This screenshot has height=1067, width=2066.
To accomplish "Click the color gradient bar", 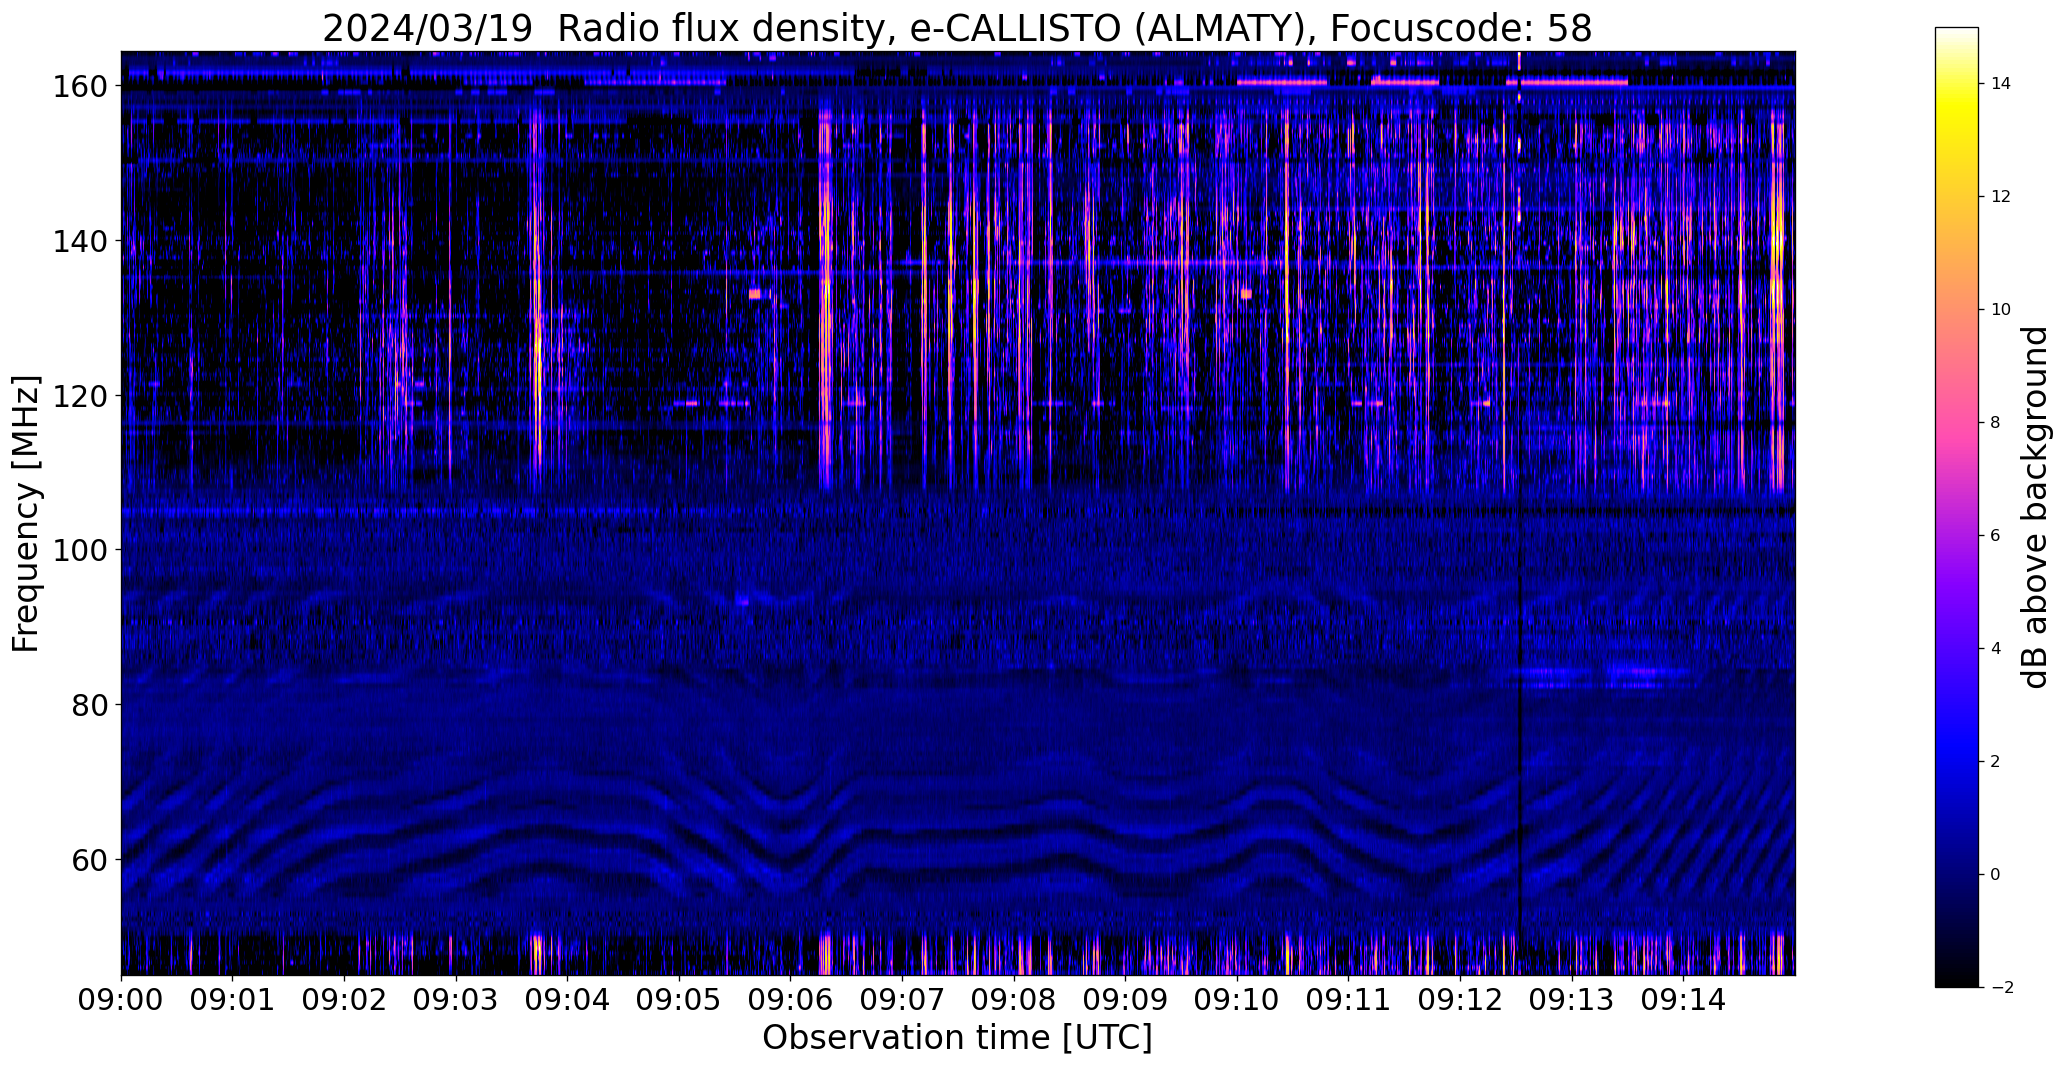I will point(1957,507).
